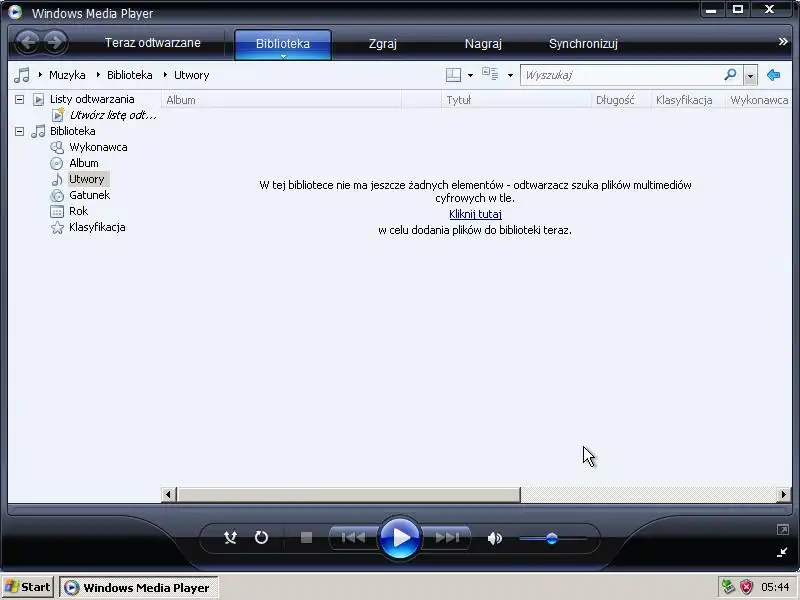The image size is (800, 600).
Task: Open the Nagraj tab
Action: pos(483,44)
